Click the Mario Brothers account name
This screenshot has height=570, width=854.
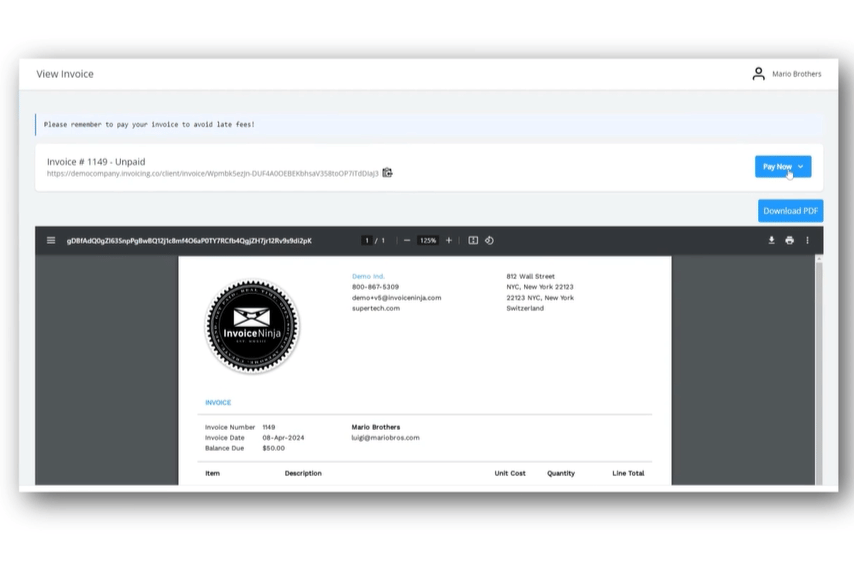(796, 73)
